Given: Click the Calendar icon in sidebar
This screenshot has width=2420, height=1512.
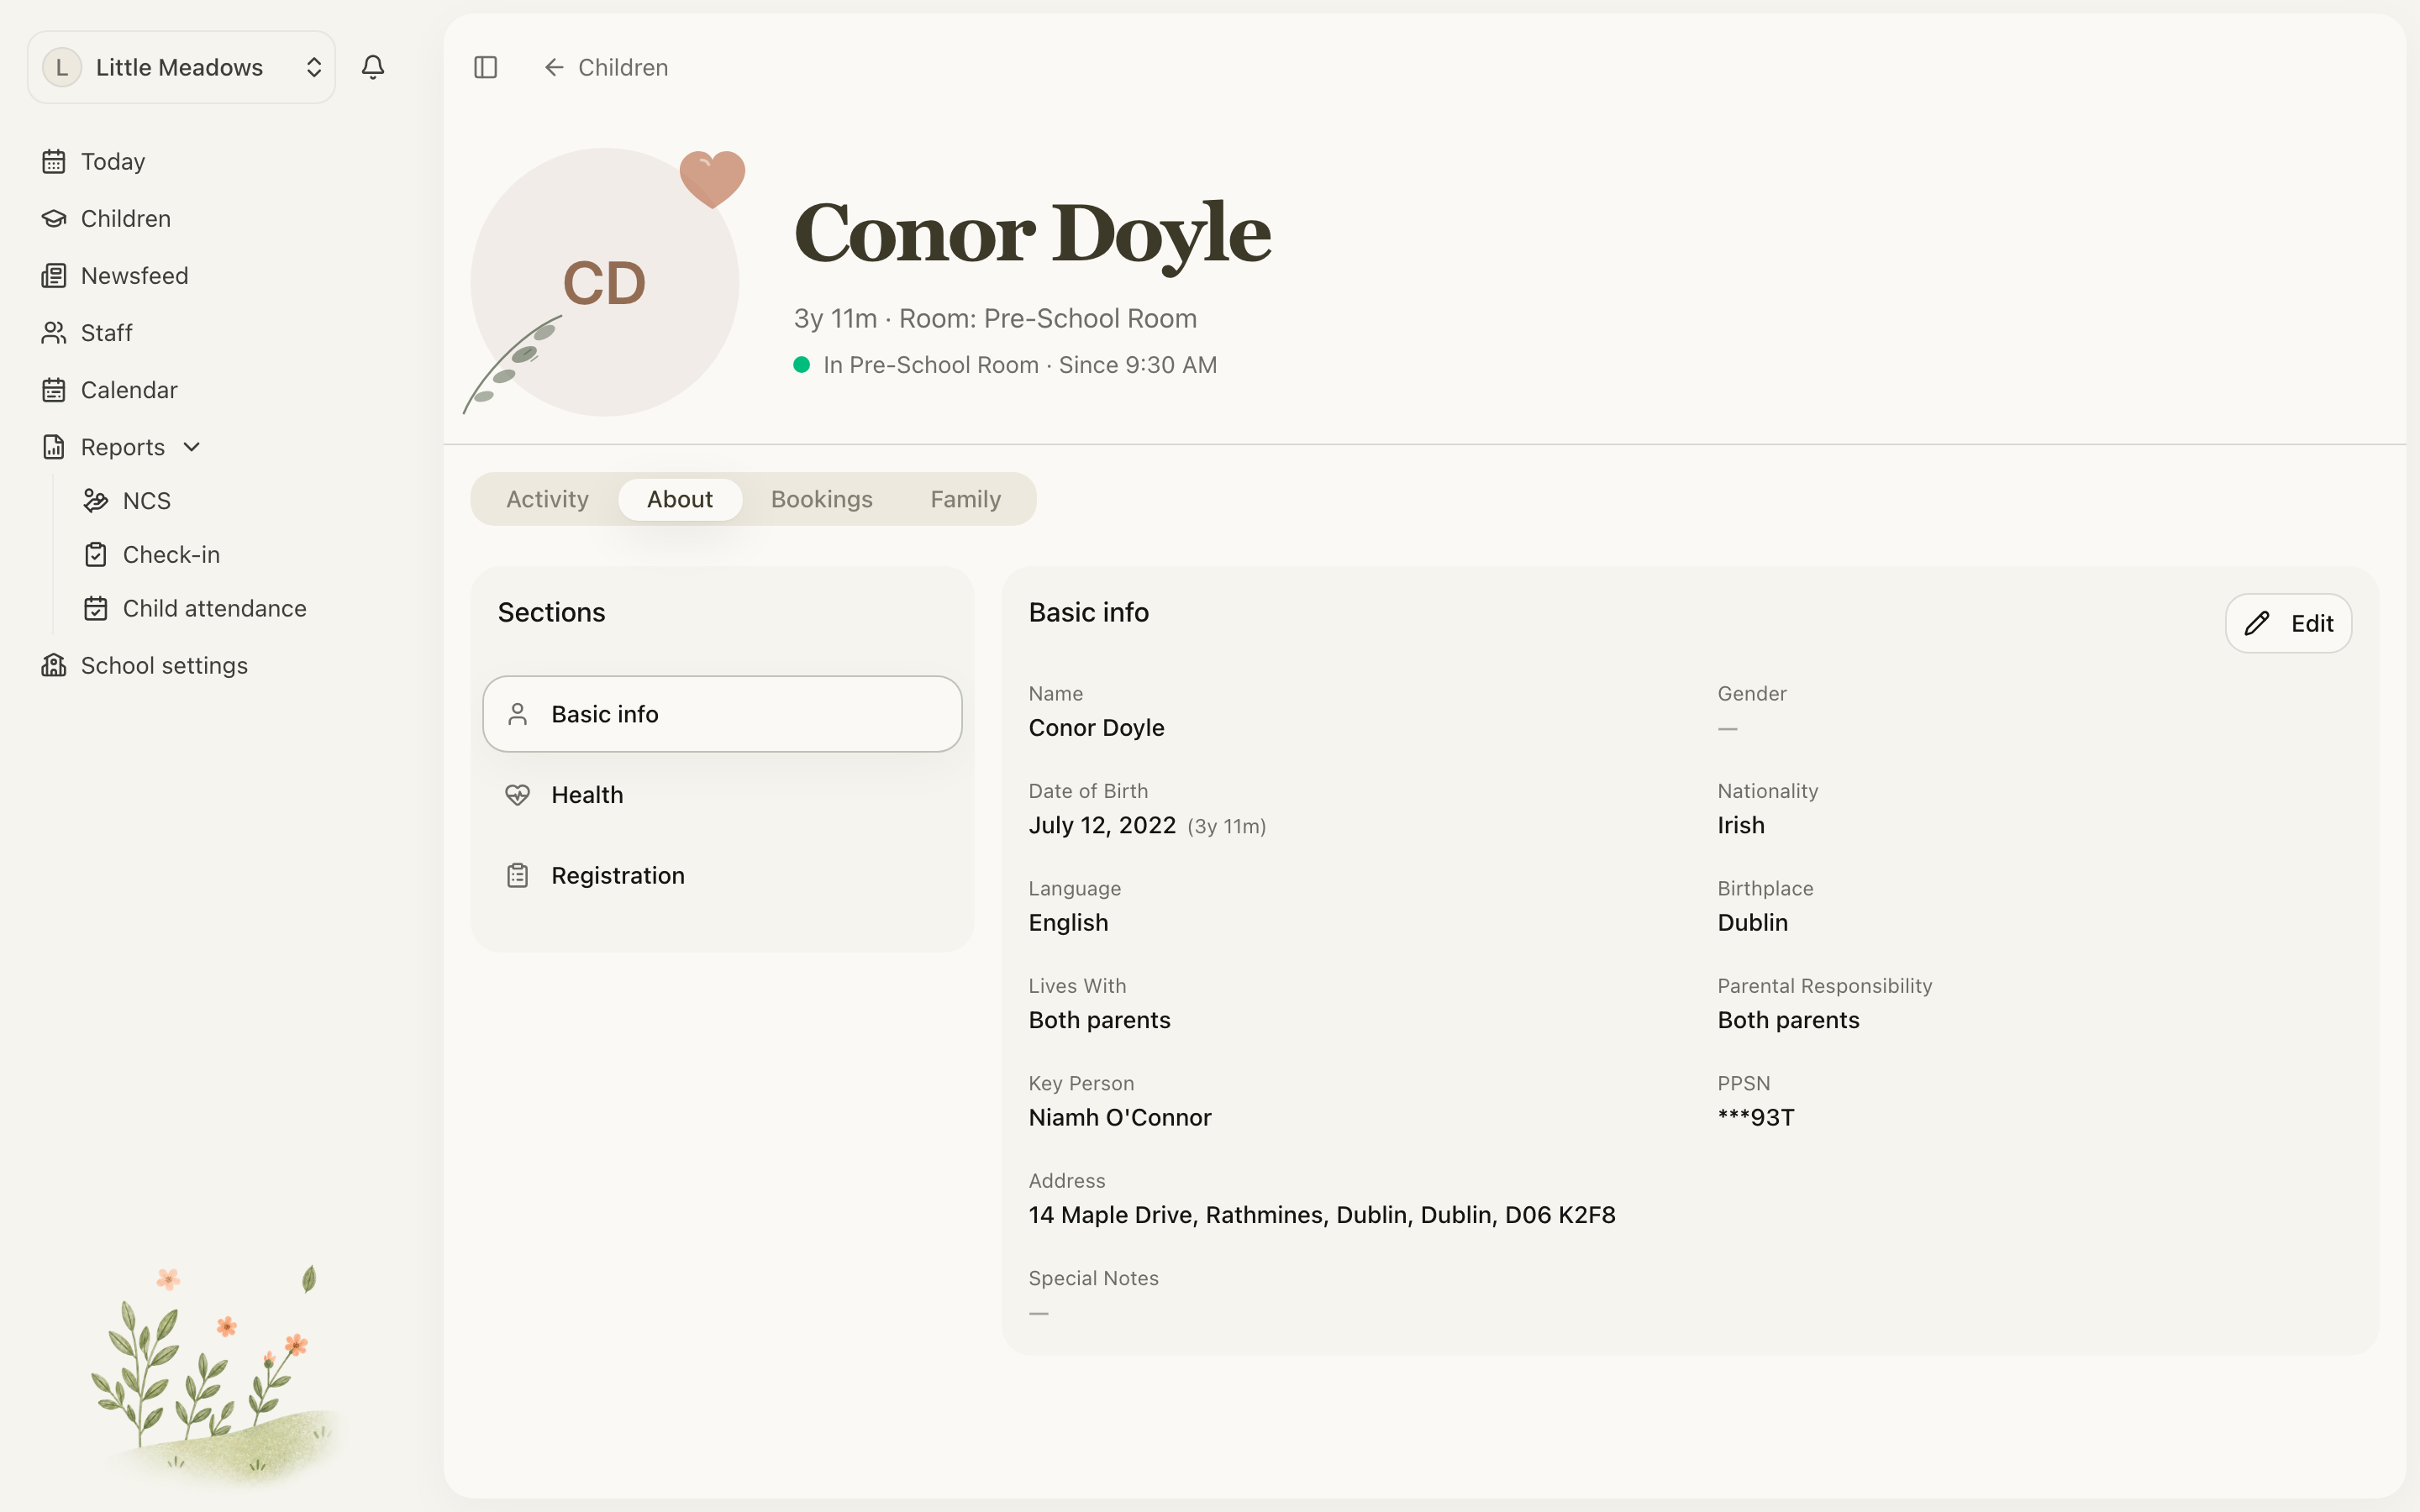Looking at the screenshot, I should click(54, 390).
